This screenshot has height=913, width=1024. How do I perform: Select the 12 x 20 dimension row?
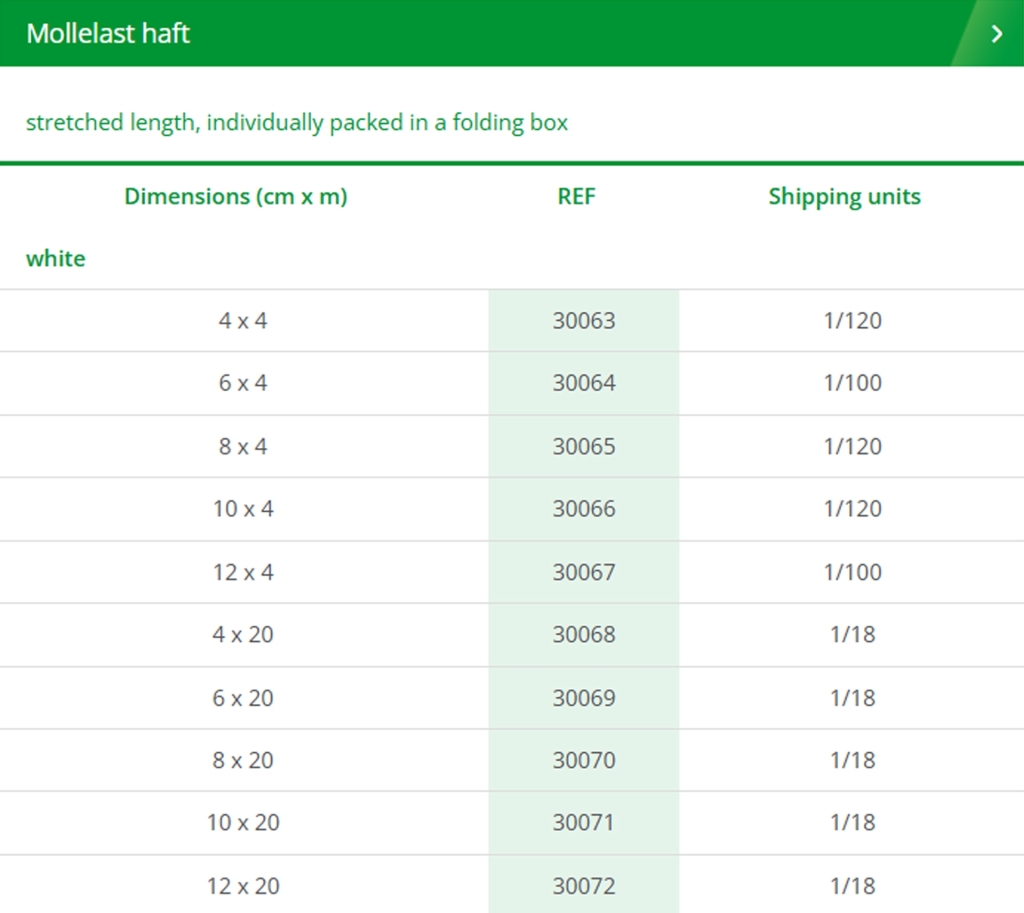click(512, 886)
